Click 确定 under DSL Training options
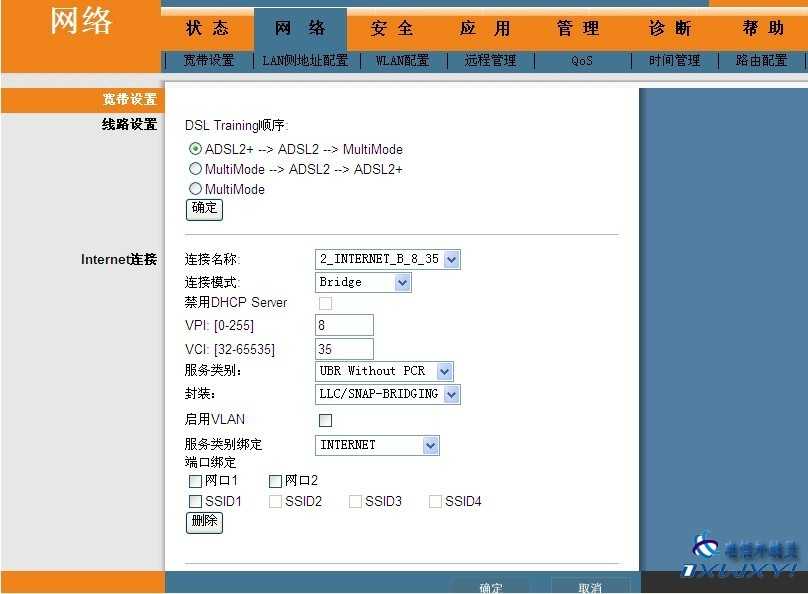Screen dimensions: 808x594 (204, 209)
